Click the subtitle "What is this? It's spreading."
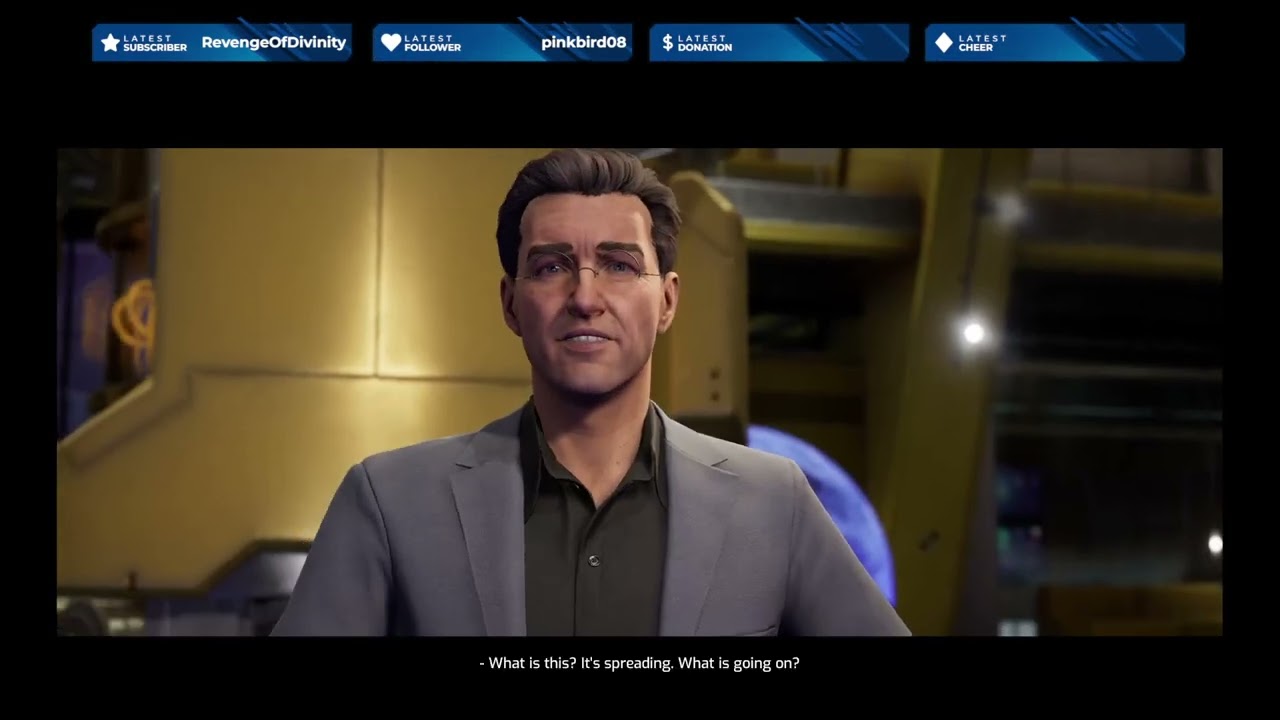1280x720 pixels. 581,663
